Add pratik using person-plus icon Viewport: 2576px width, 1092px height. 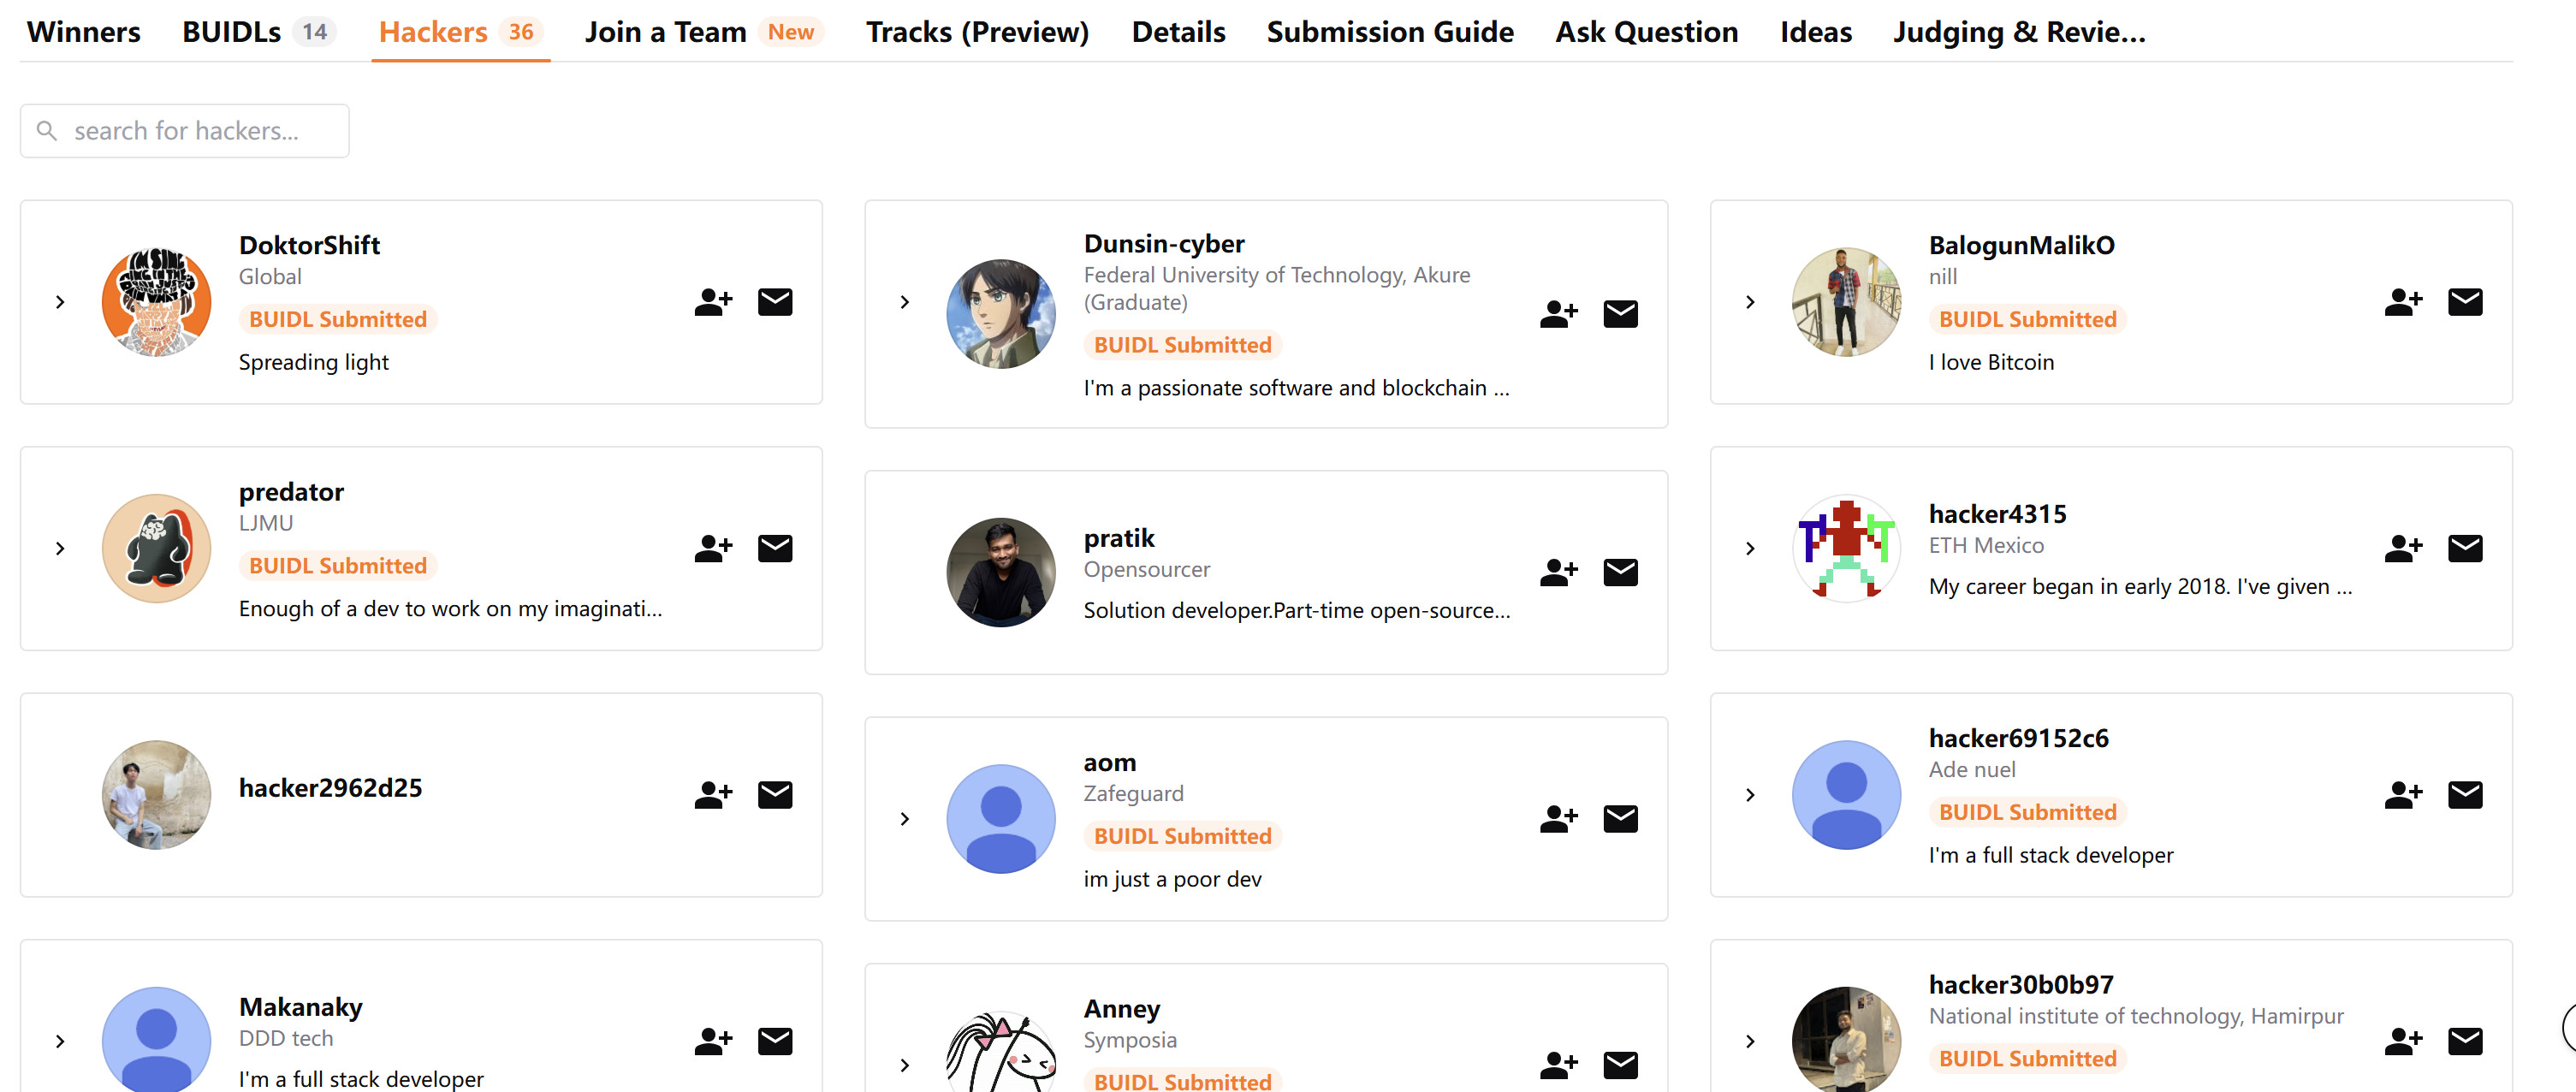click(x=1558, y=572)
